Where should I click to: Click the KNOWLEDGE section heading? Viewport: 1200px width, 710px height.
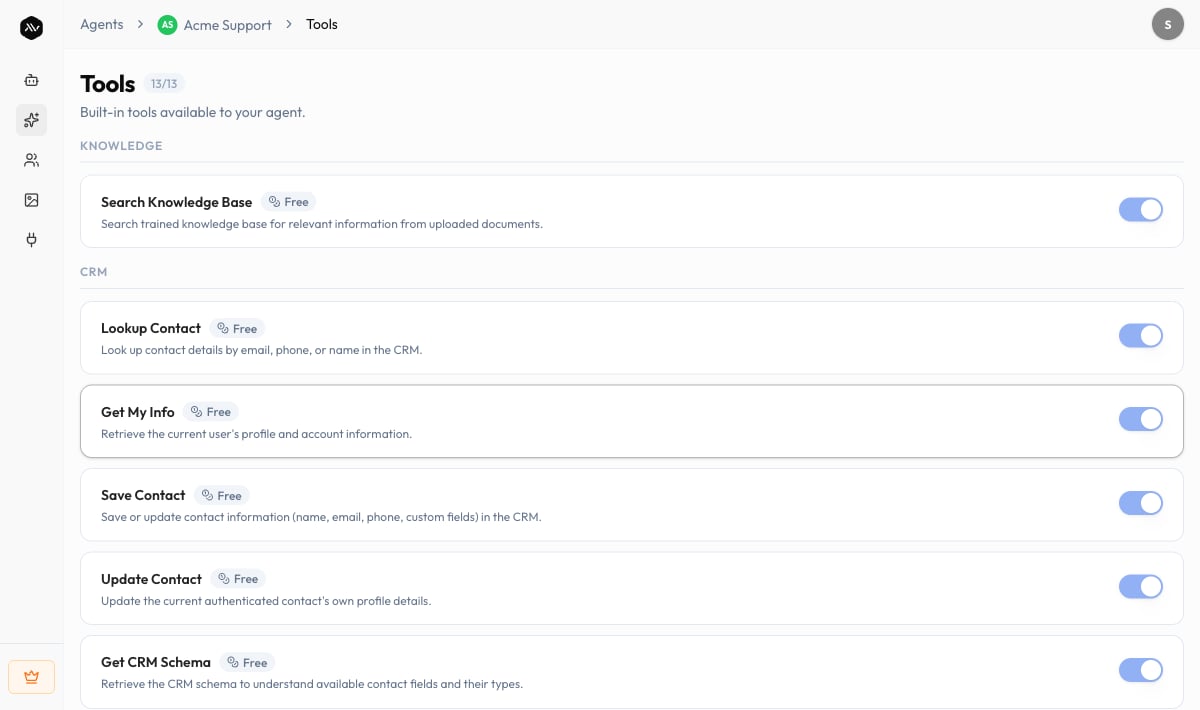pos(121,146)
